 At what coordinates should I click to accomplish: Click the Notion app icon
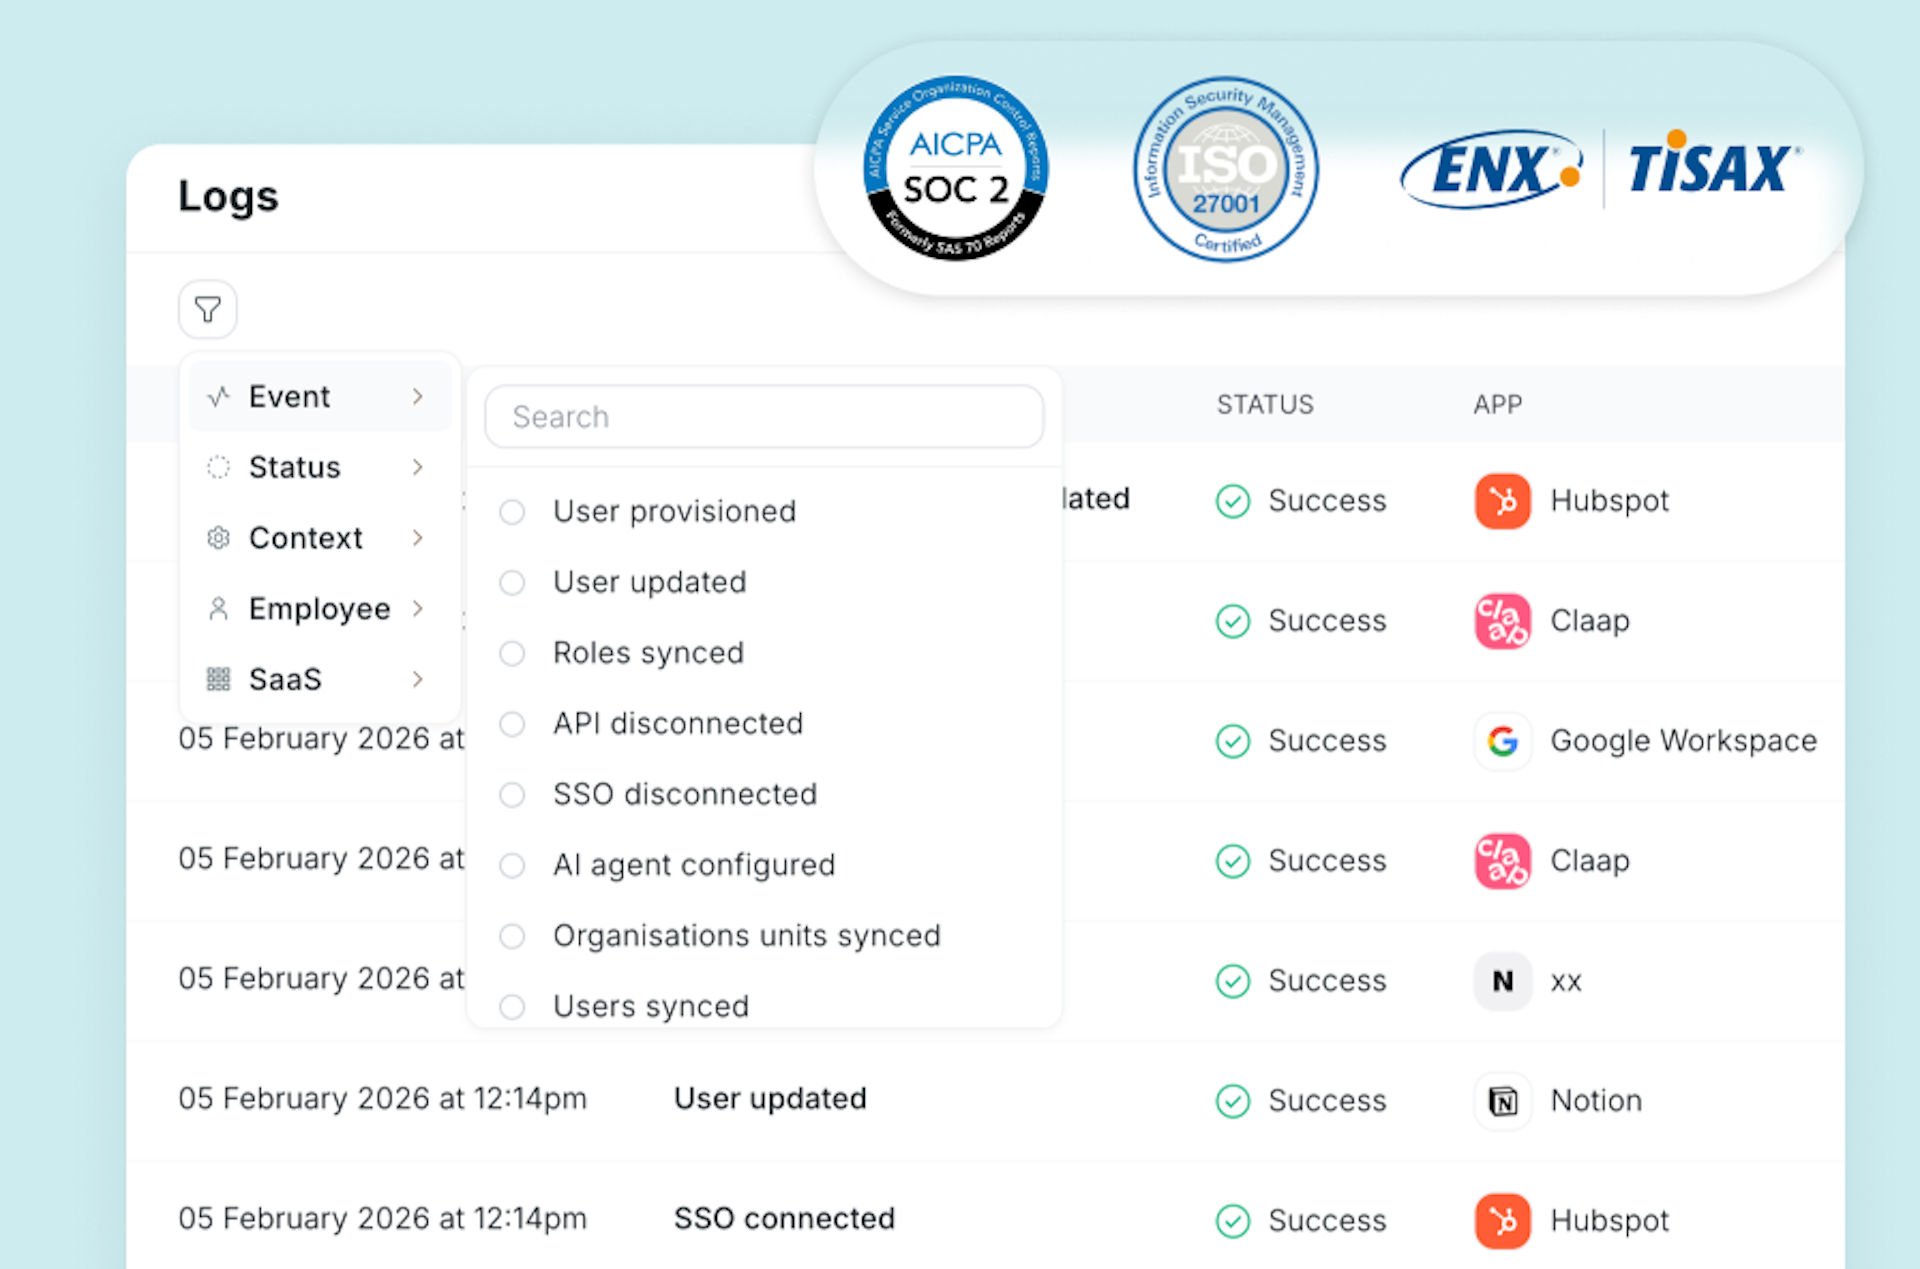click(1502, 1101)
